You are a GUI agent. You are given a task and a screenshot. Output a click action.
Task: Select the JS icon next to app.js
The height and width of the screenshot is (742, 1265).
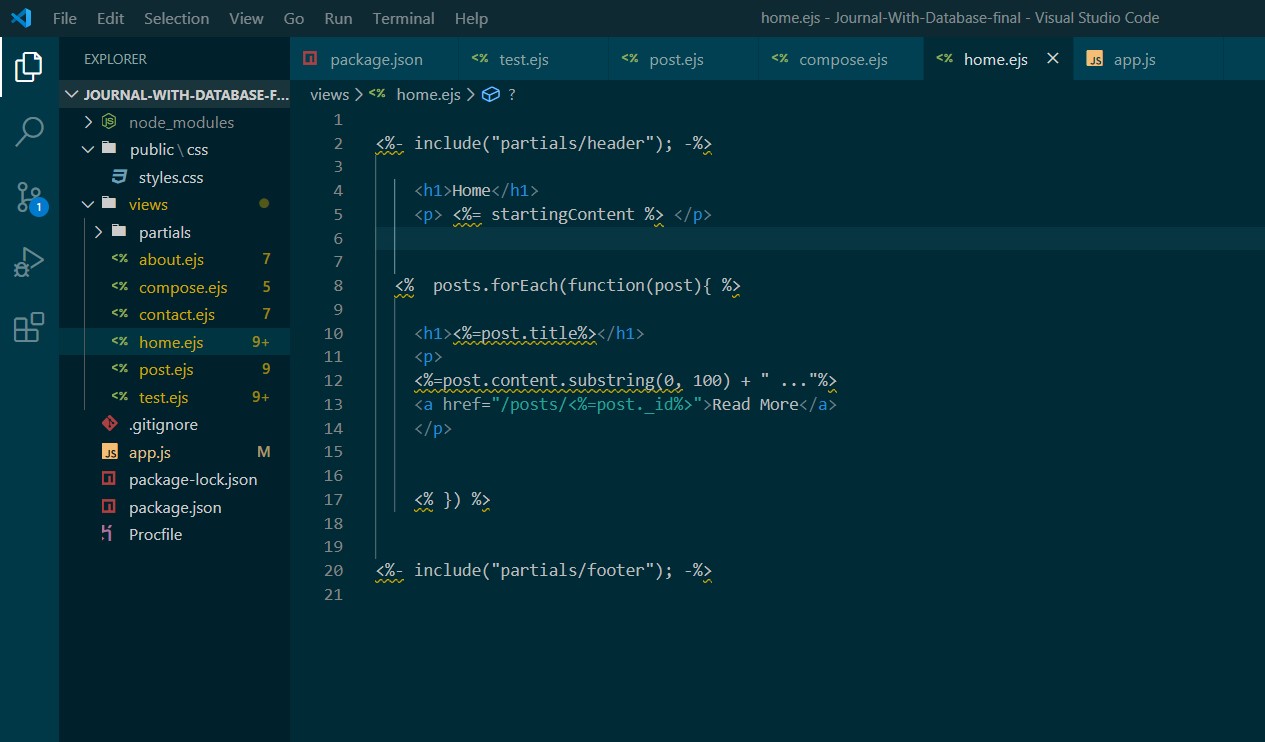coord(109,452)
